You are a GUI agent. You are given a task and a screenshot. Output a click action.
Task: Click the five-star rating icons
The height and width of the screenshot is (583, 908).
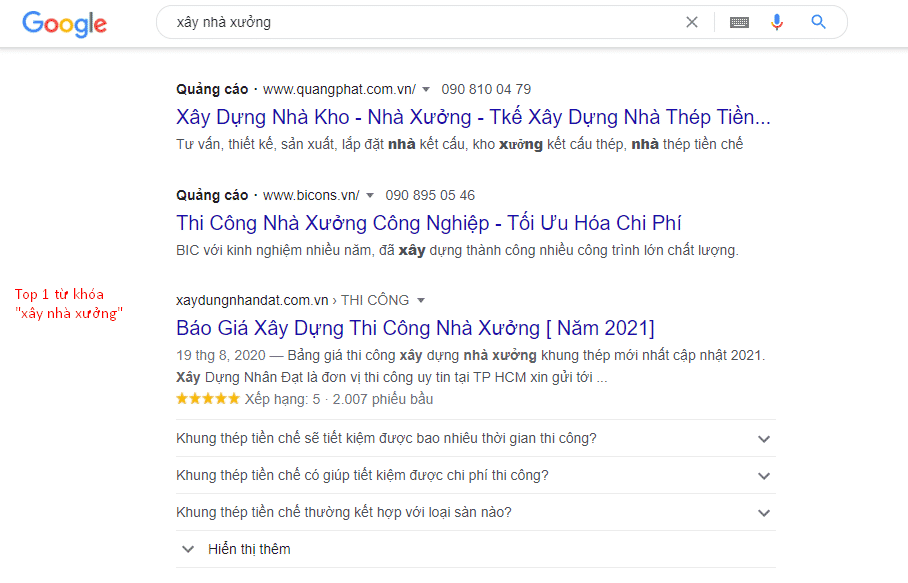[x=208, y=399]
